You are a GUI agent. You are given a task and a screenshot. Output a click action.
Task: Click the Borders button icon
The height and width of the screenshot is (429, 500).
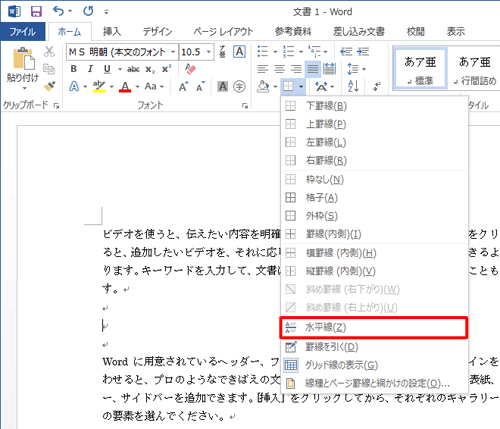288,87
